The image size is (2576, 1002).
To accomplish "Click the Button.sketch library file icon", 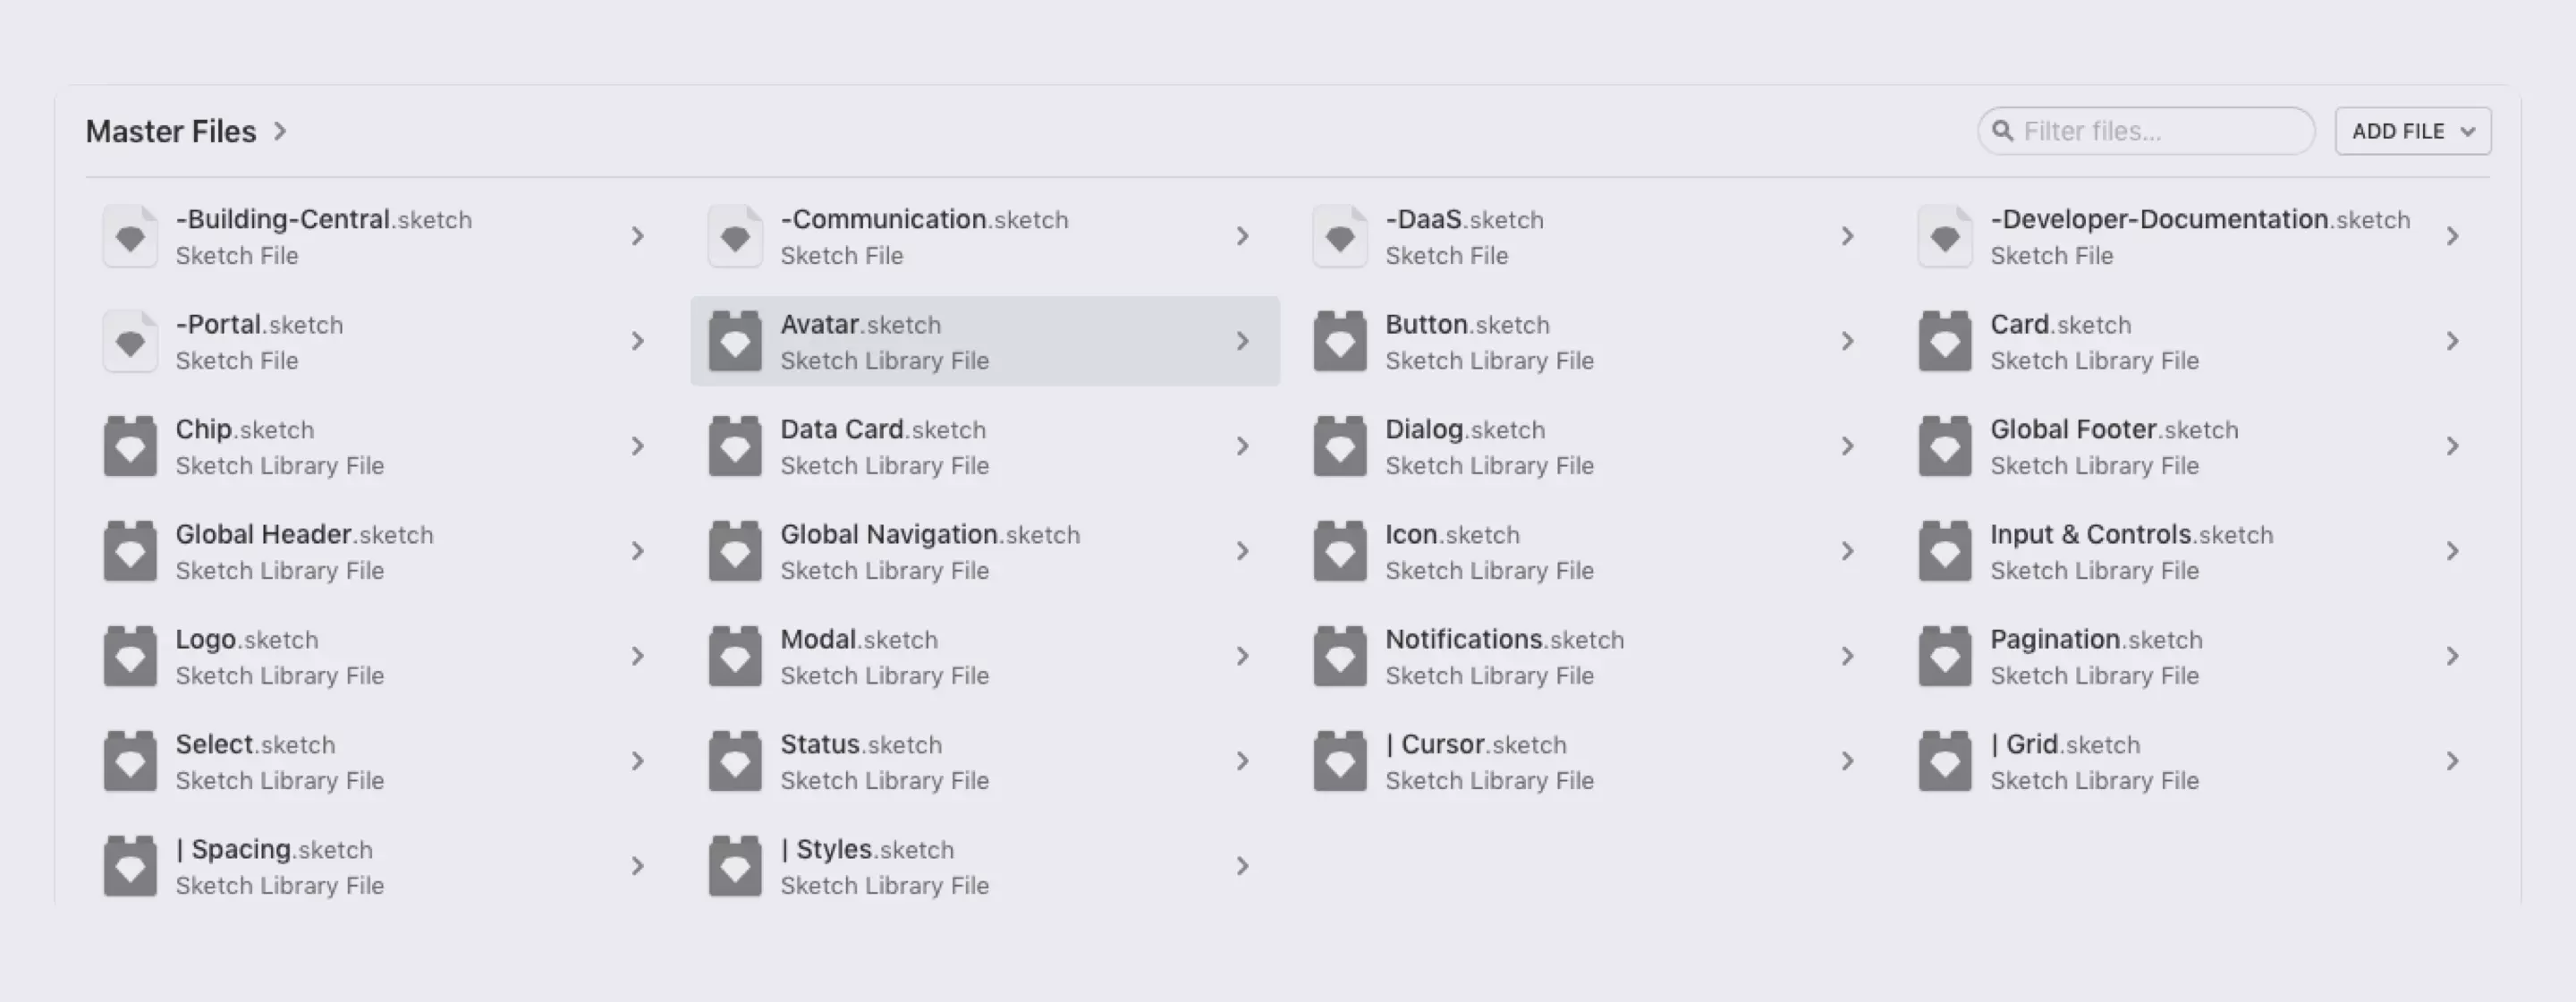I will tap(1340, 341).
